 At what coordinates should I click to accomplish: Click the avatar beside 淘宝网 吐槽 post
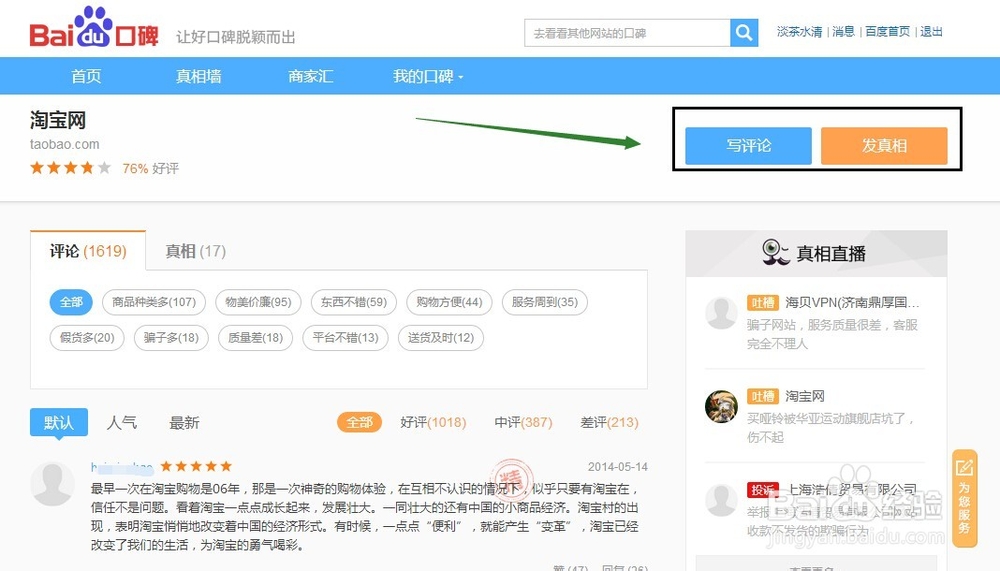(x=721, y=406)
